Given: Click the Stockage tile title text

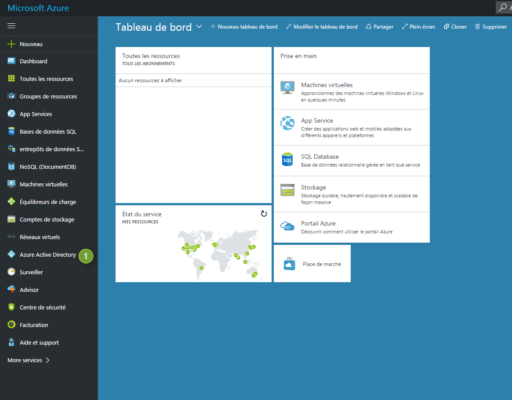Looking at the screenshot, I should [313, 187].
